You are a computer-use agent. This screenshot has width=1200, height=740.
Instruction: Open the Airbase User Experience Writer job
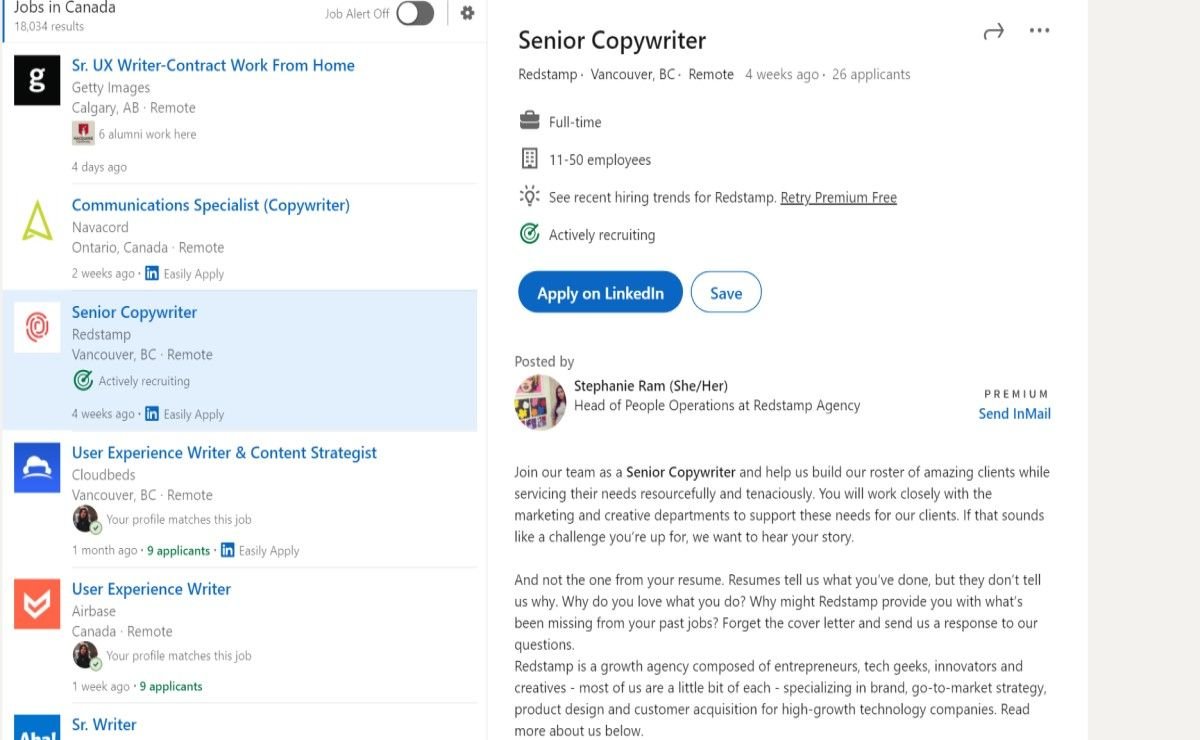pyautogui.click(x=151, y=589)
